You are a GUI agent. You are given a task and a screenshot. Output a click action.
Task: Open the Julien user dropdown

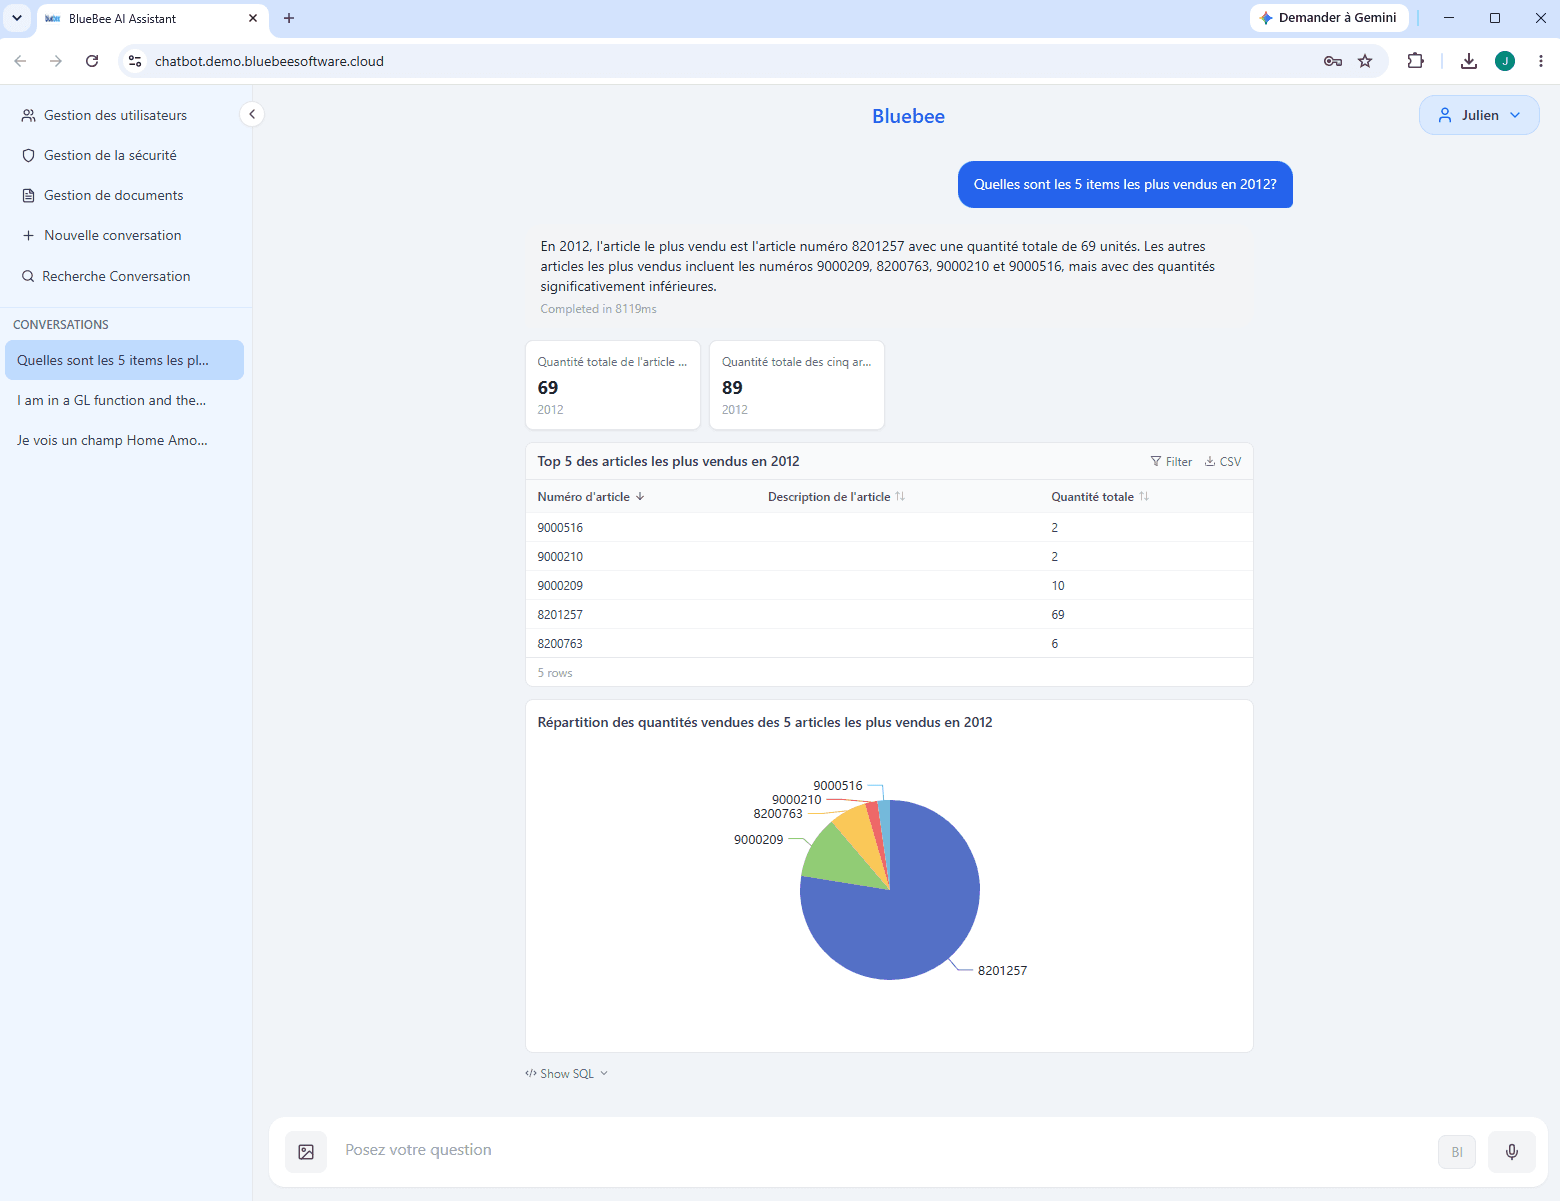[1479, 115]
